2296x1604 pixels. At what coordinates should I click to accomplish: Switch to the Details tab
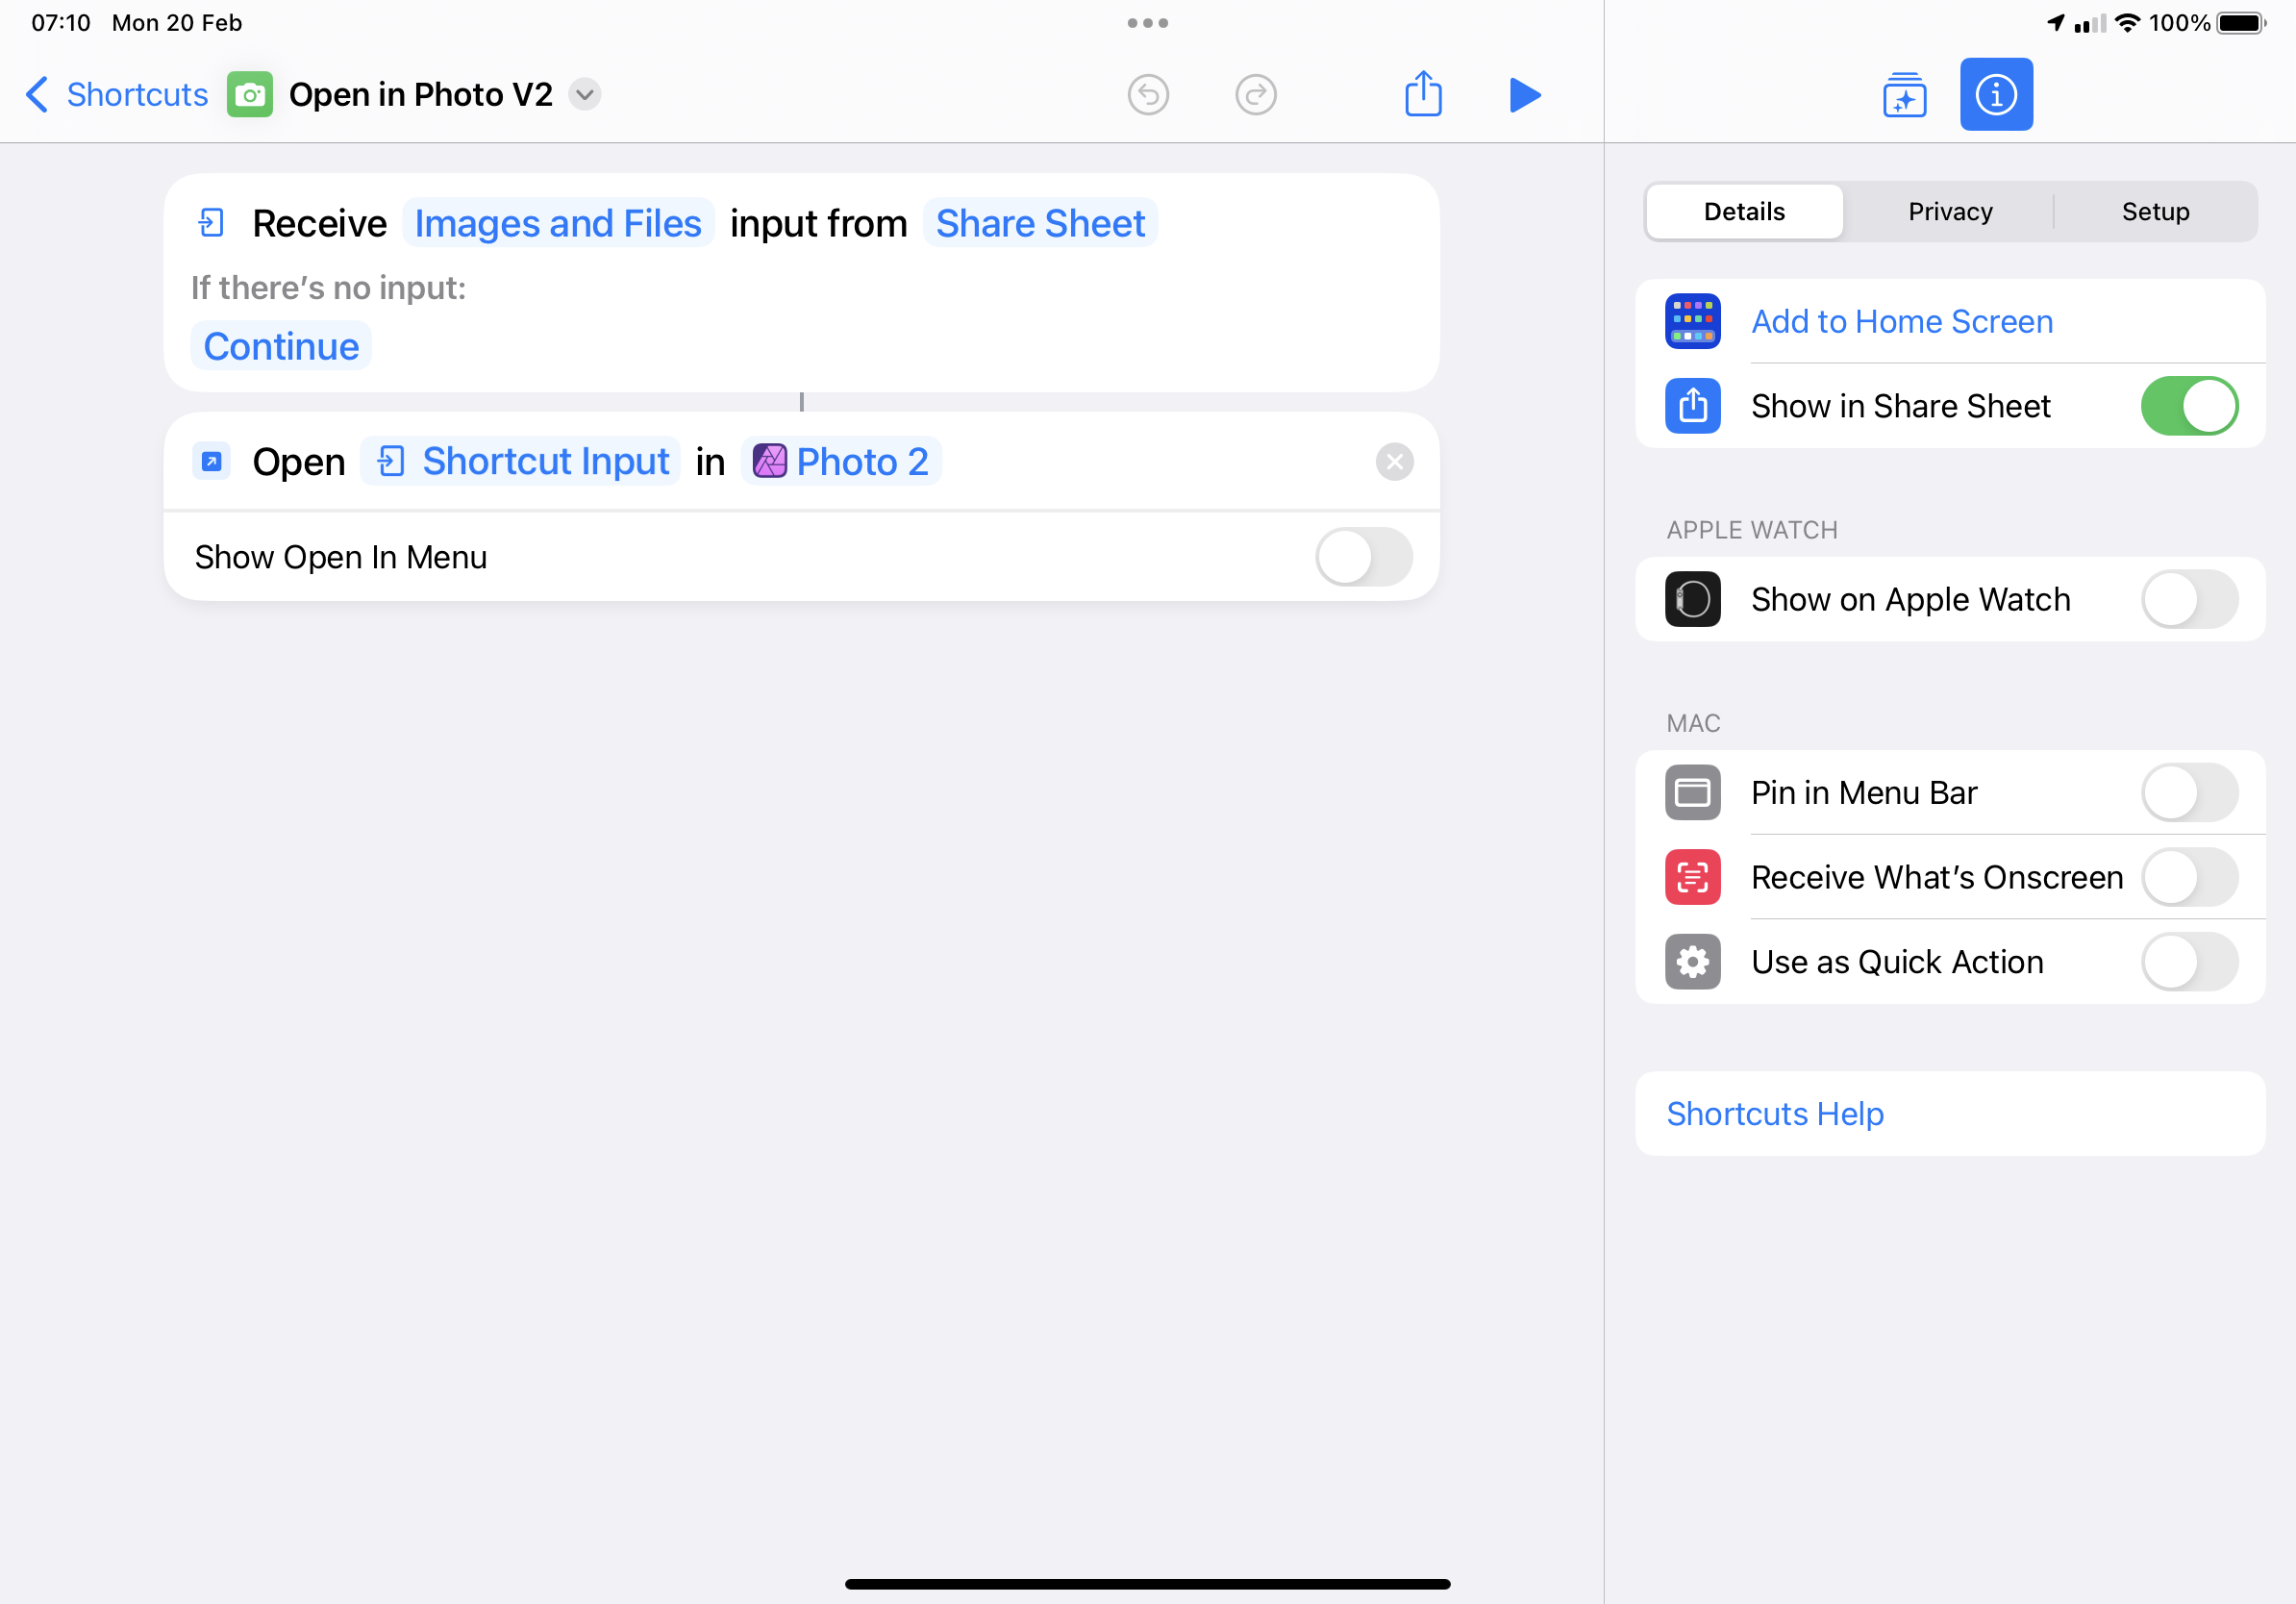tap(1744, 212)
